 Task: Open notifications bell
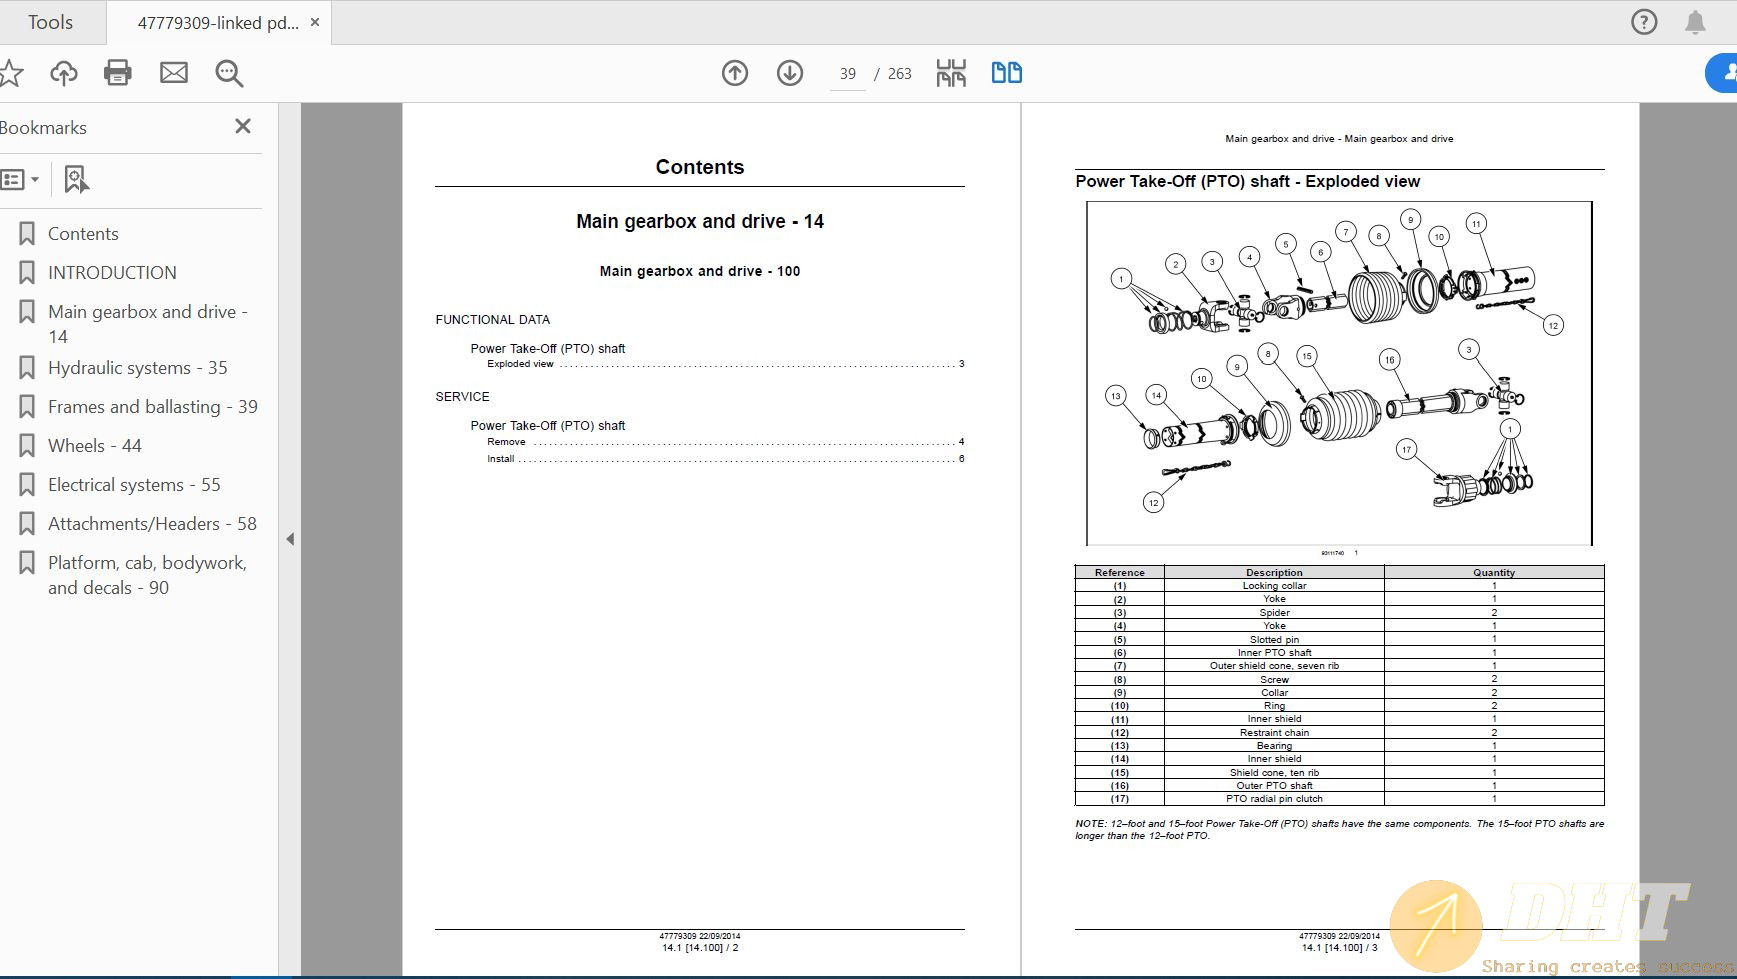1695,22
